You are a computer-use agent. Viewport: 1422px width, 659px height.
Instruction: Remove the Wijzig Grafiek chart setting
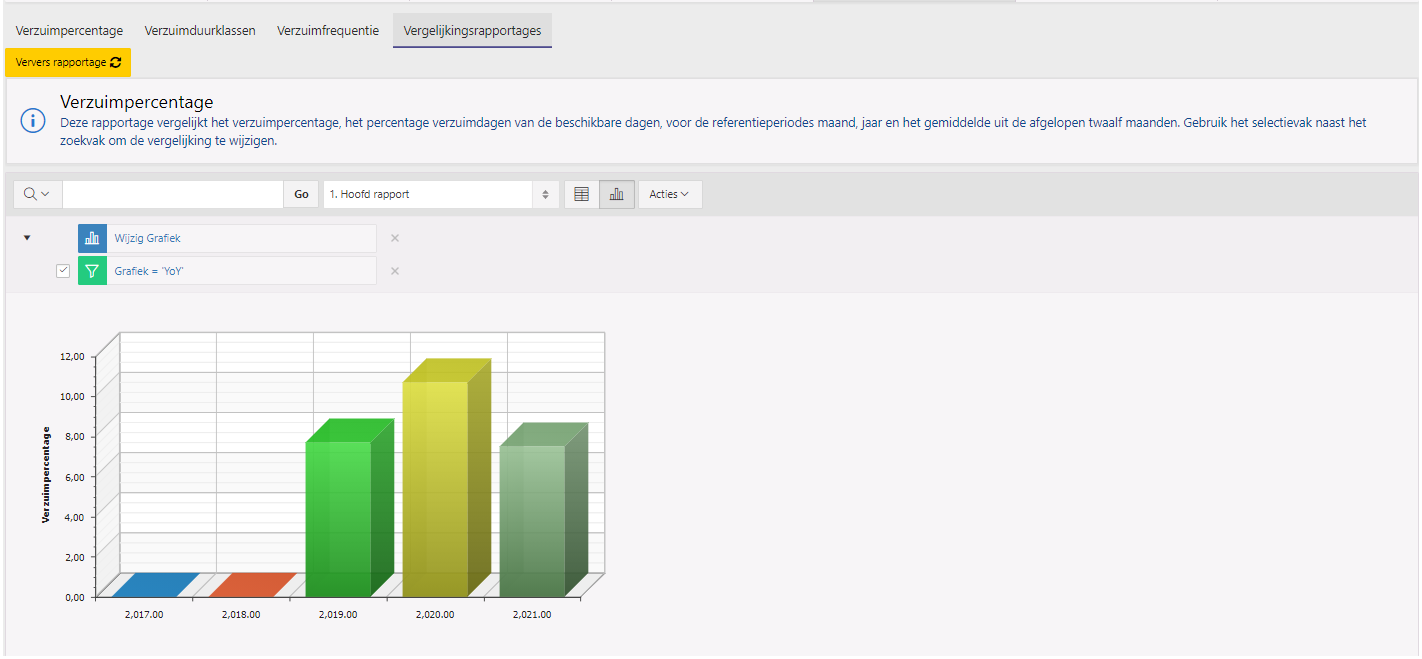click(395, 238)
